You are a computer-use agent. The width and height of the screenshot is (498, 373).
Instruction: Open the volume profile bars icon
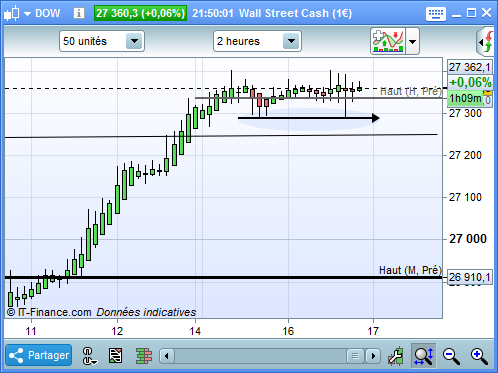pos(144,355)
